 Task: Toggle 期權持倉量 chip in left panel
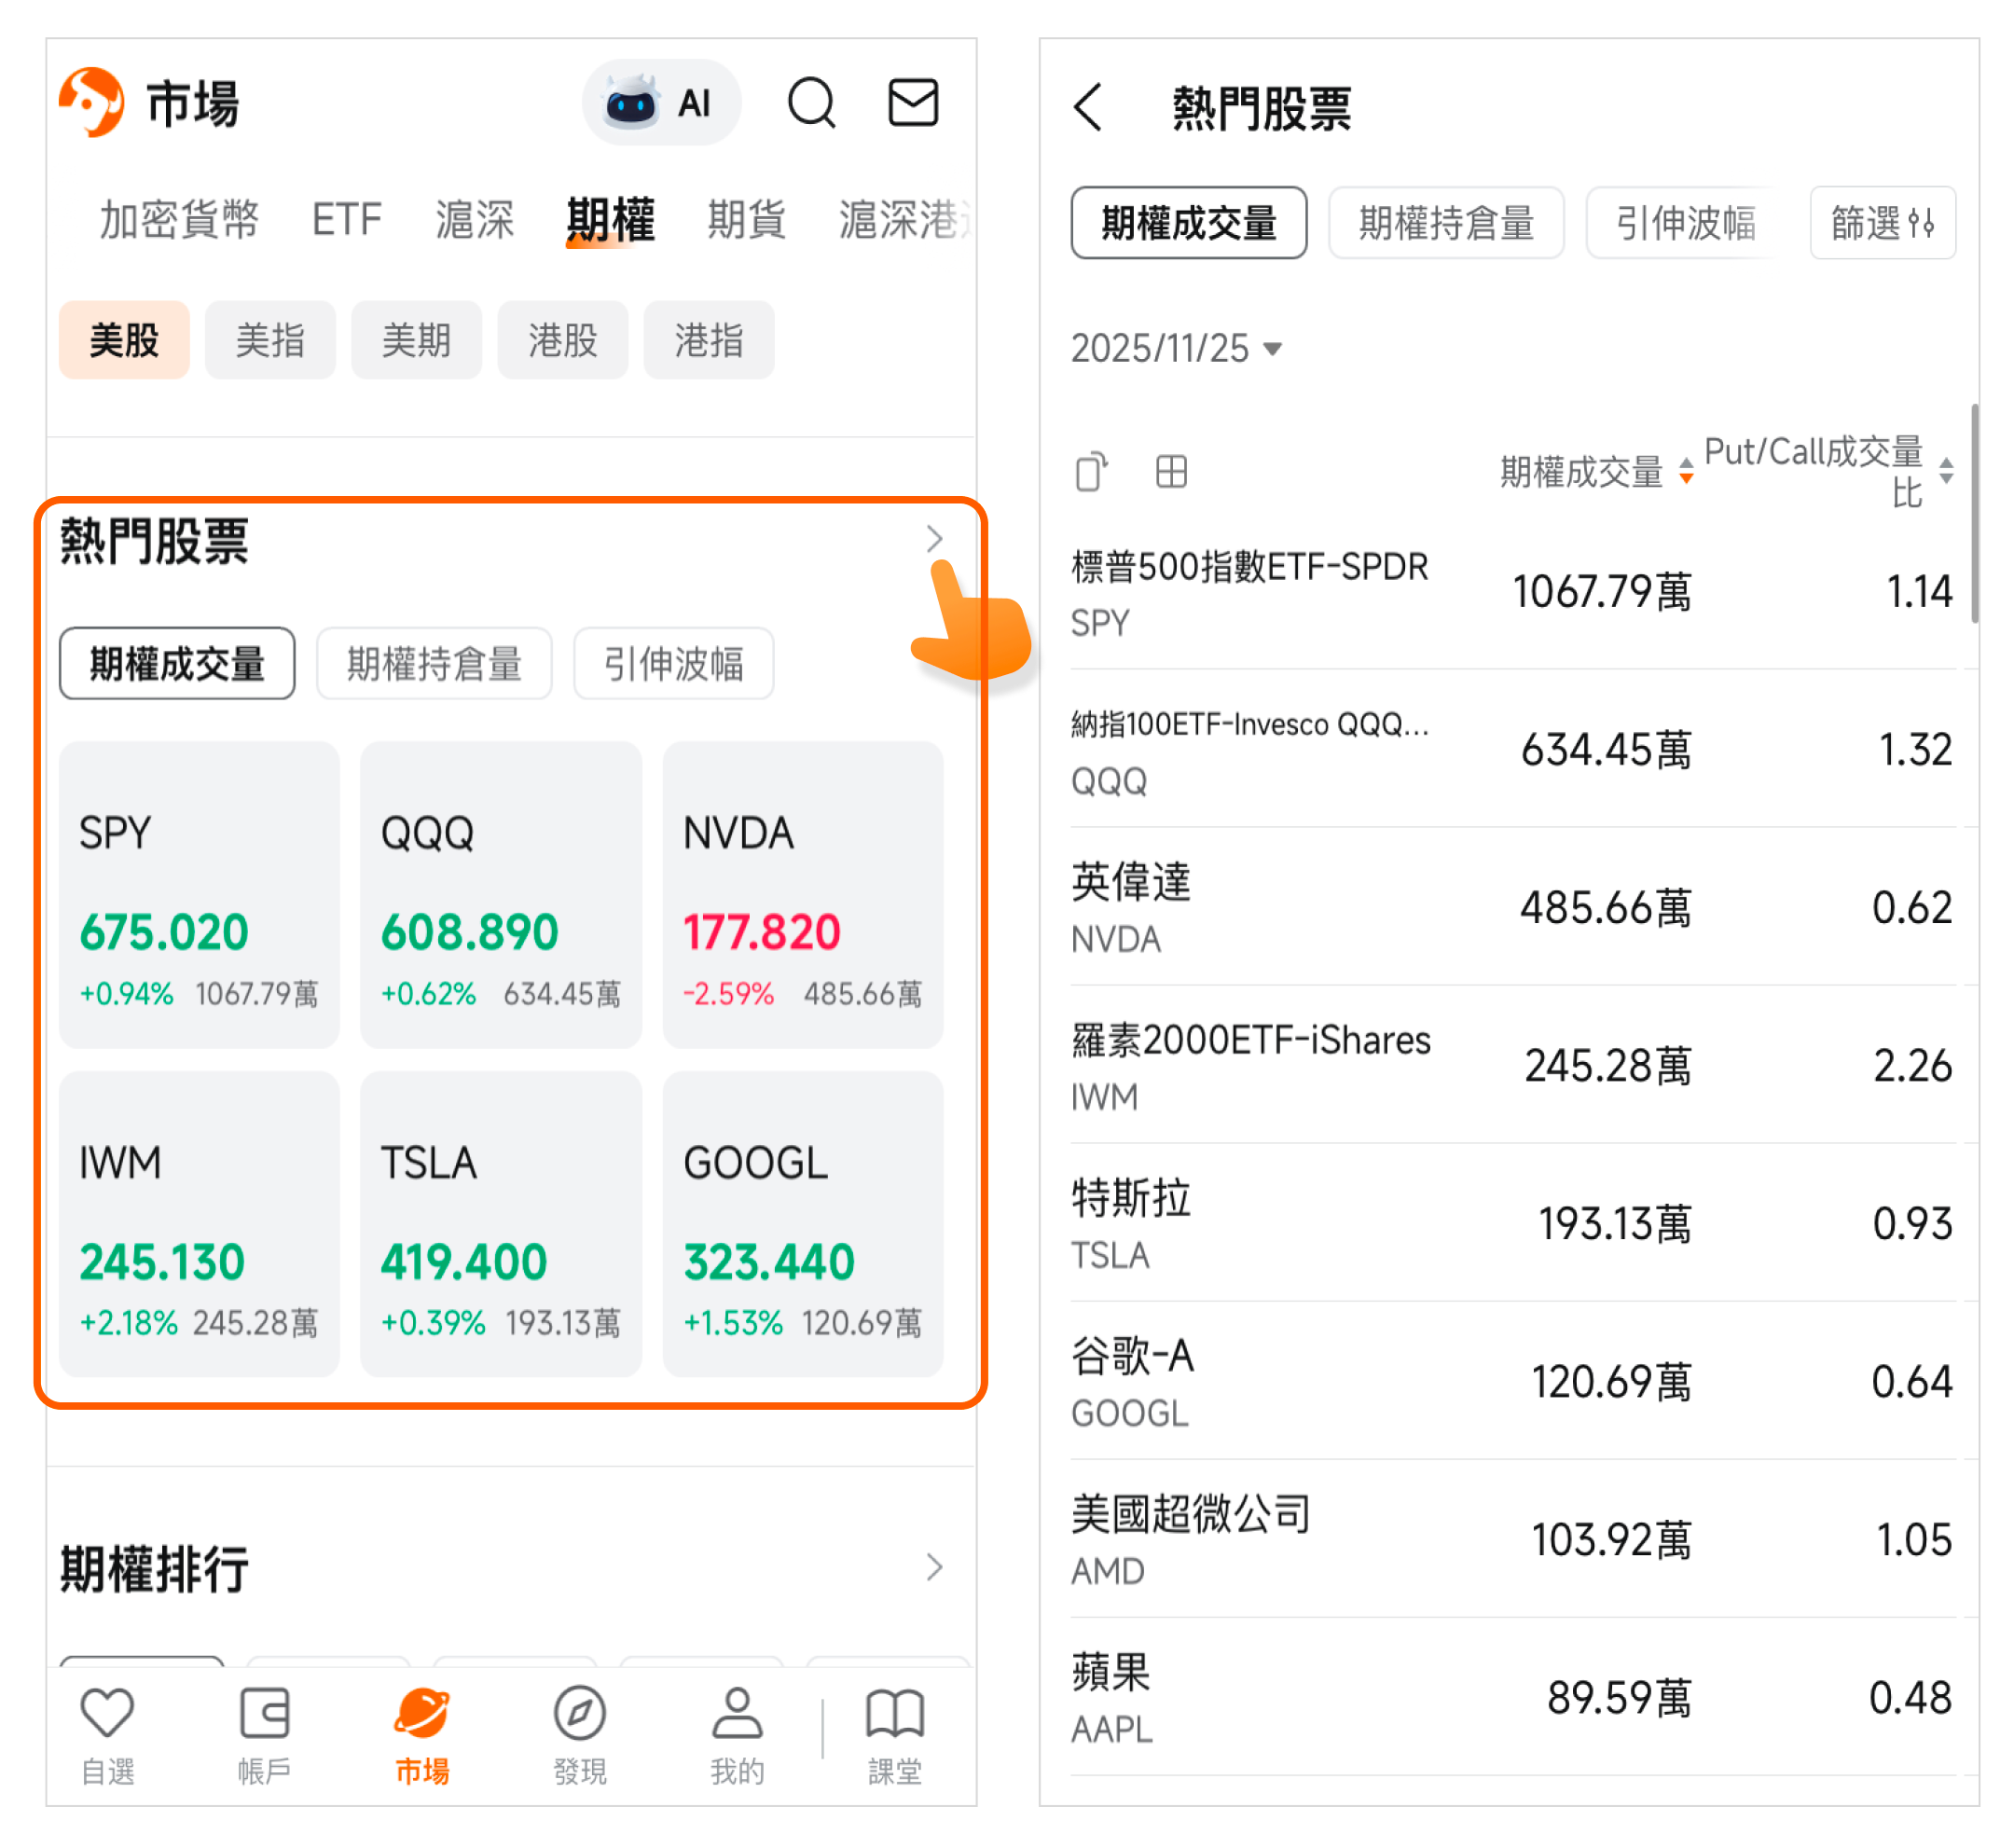[434, 663]
